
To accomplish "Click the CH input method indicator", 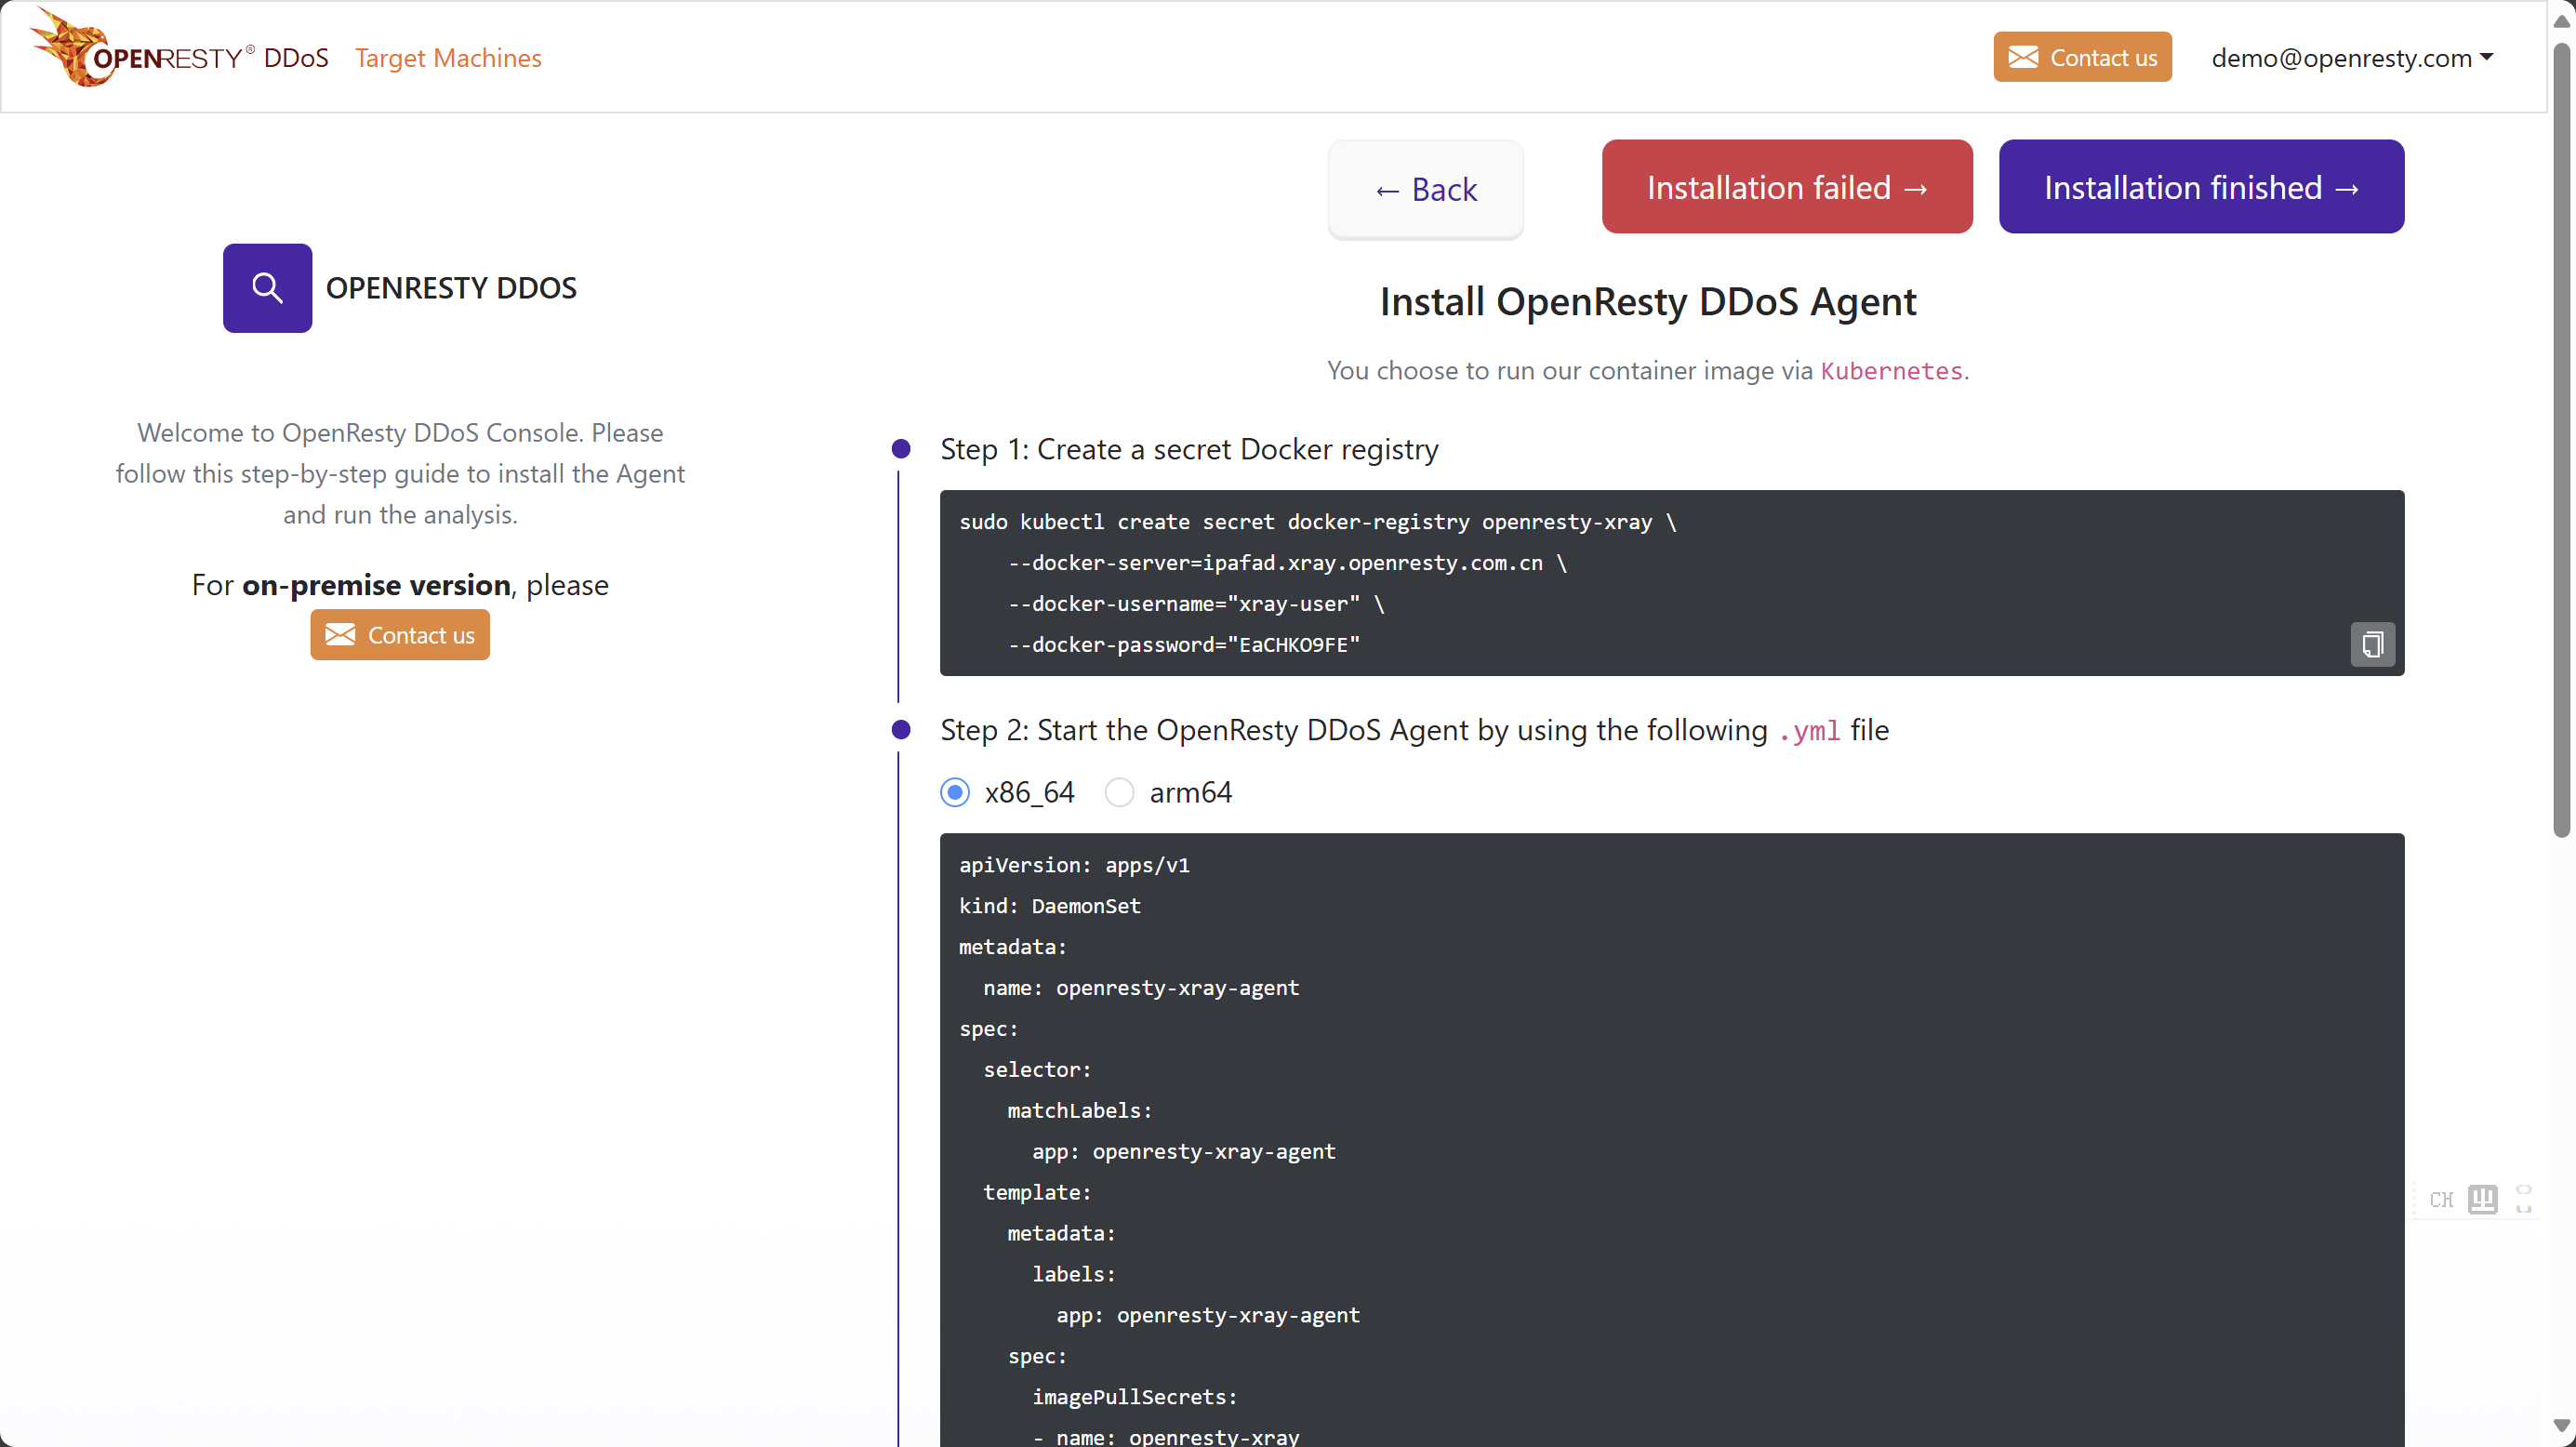I will coord(2441,1199).
